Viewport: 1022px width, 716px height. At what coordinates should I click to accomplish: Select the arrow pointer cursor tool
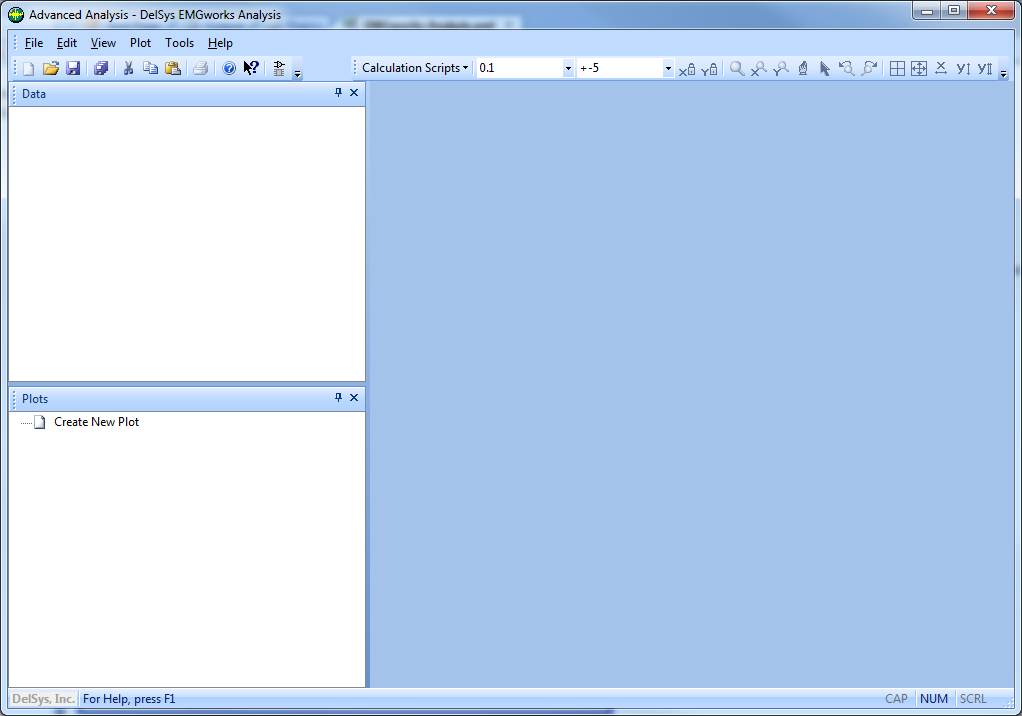pos(824,68)
